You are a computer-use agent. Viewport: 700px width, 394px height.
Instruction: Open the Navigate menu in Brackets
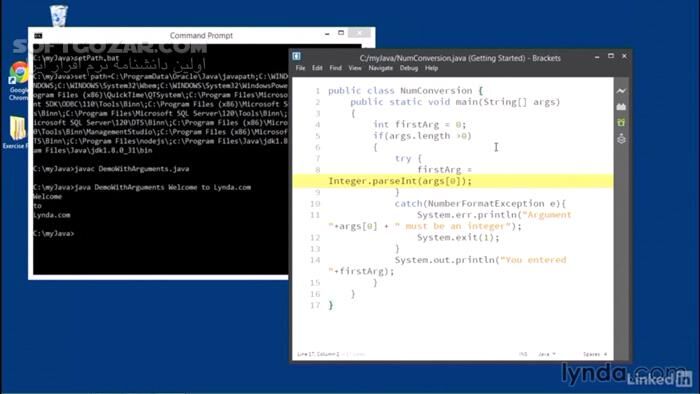pos(380,68)
